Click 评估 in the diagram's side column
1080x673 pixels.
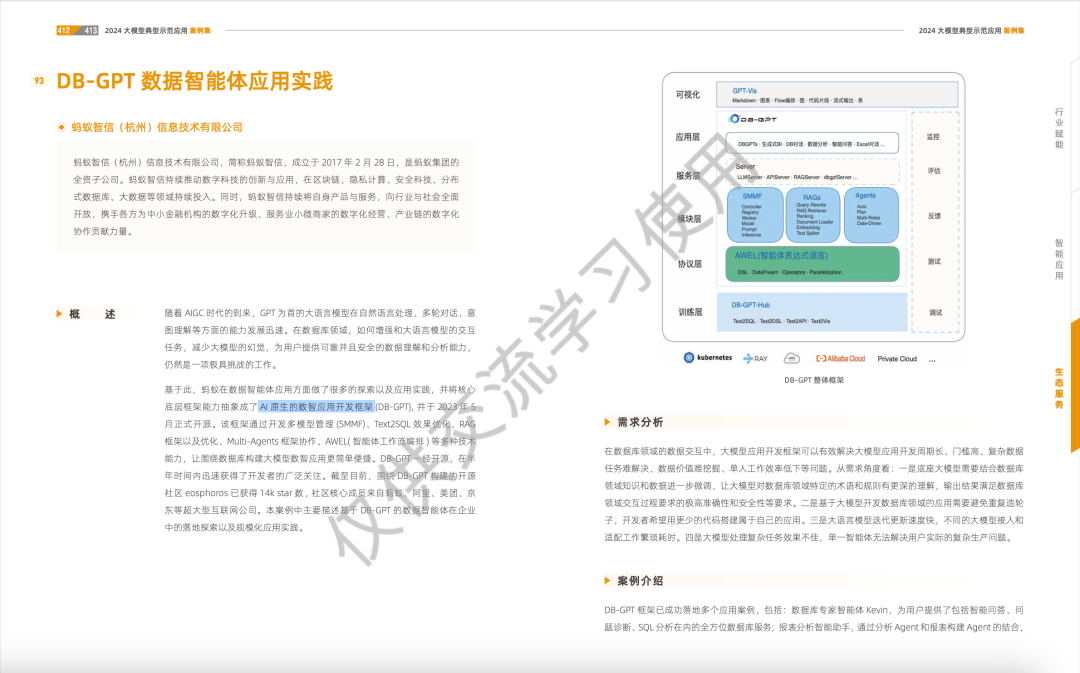pyautogui.click(x=934, y=171)
